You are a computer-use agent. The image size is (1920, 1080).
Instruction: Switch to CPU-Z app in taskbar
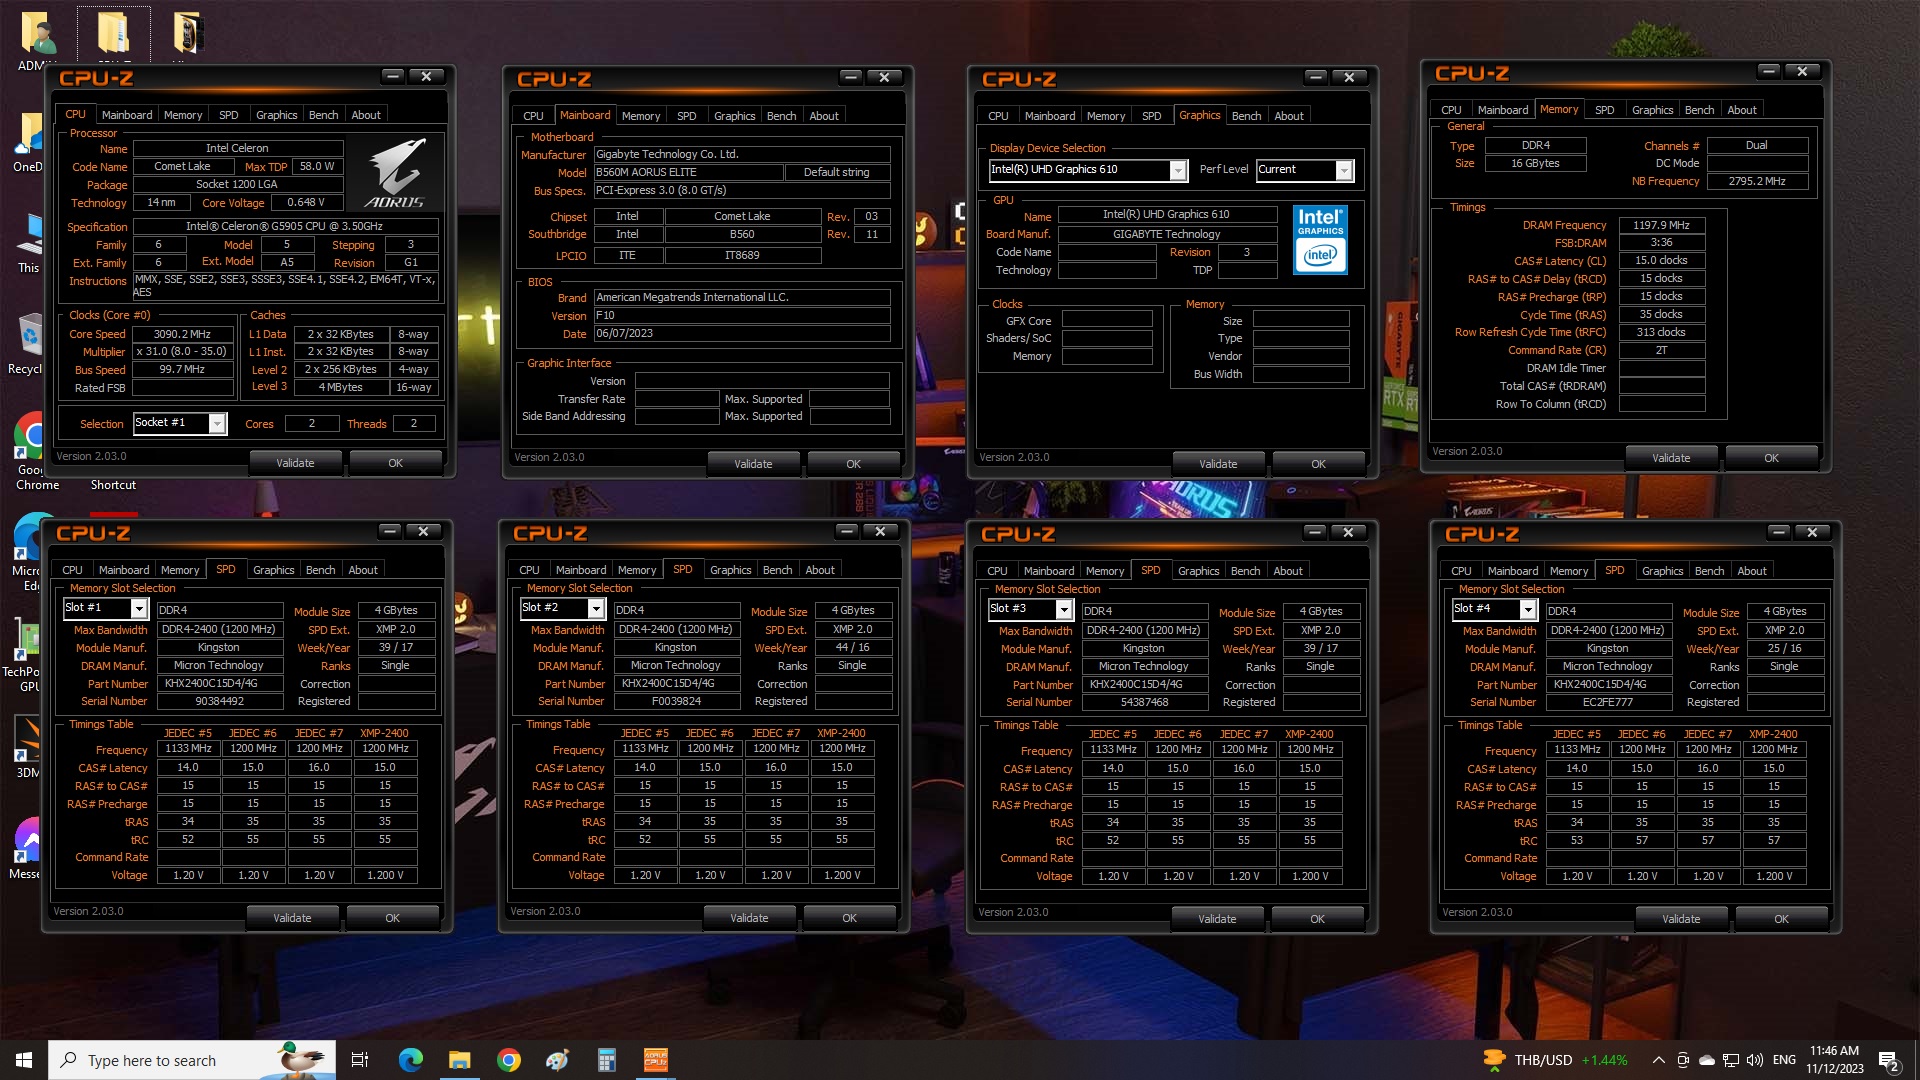(655, 1060)
